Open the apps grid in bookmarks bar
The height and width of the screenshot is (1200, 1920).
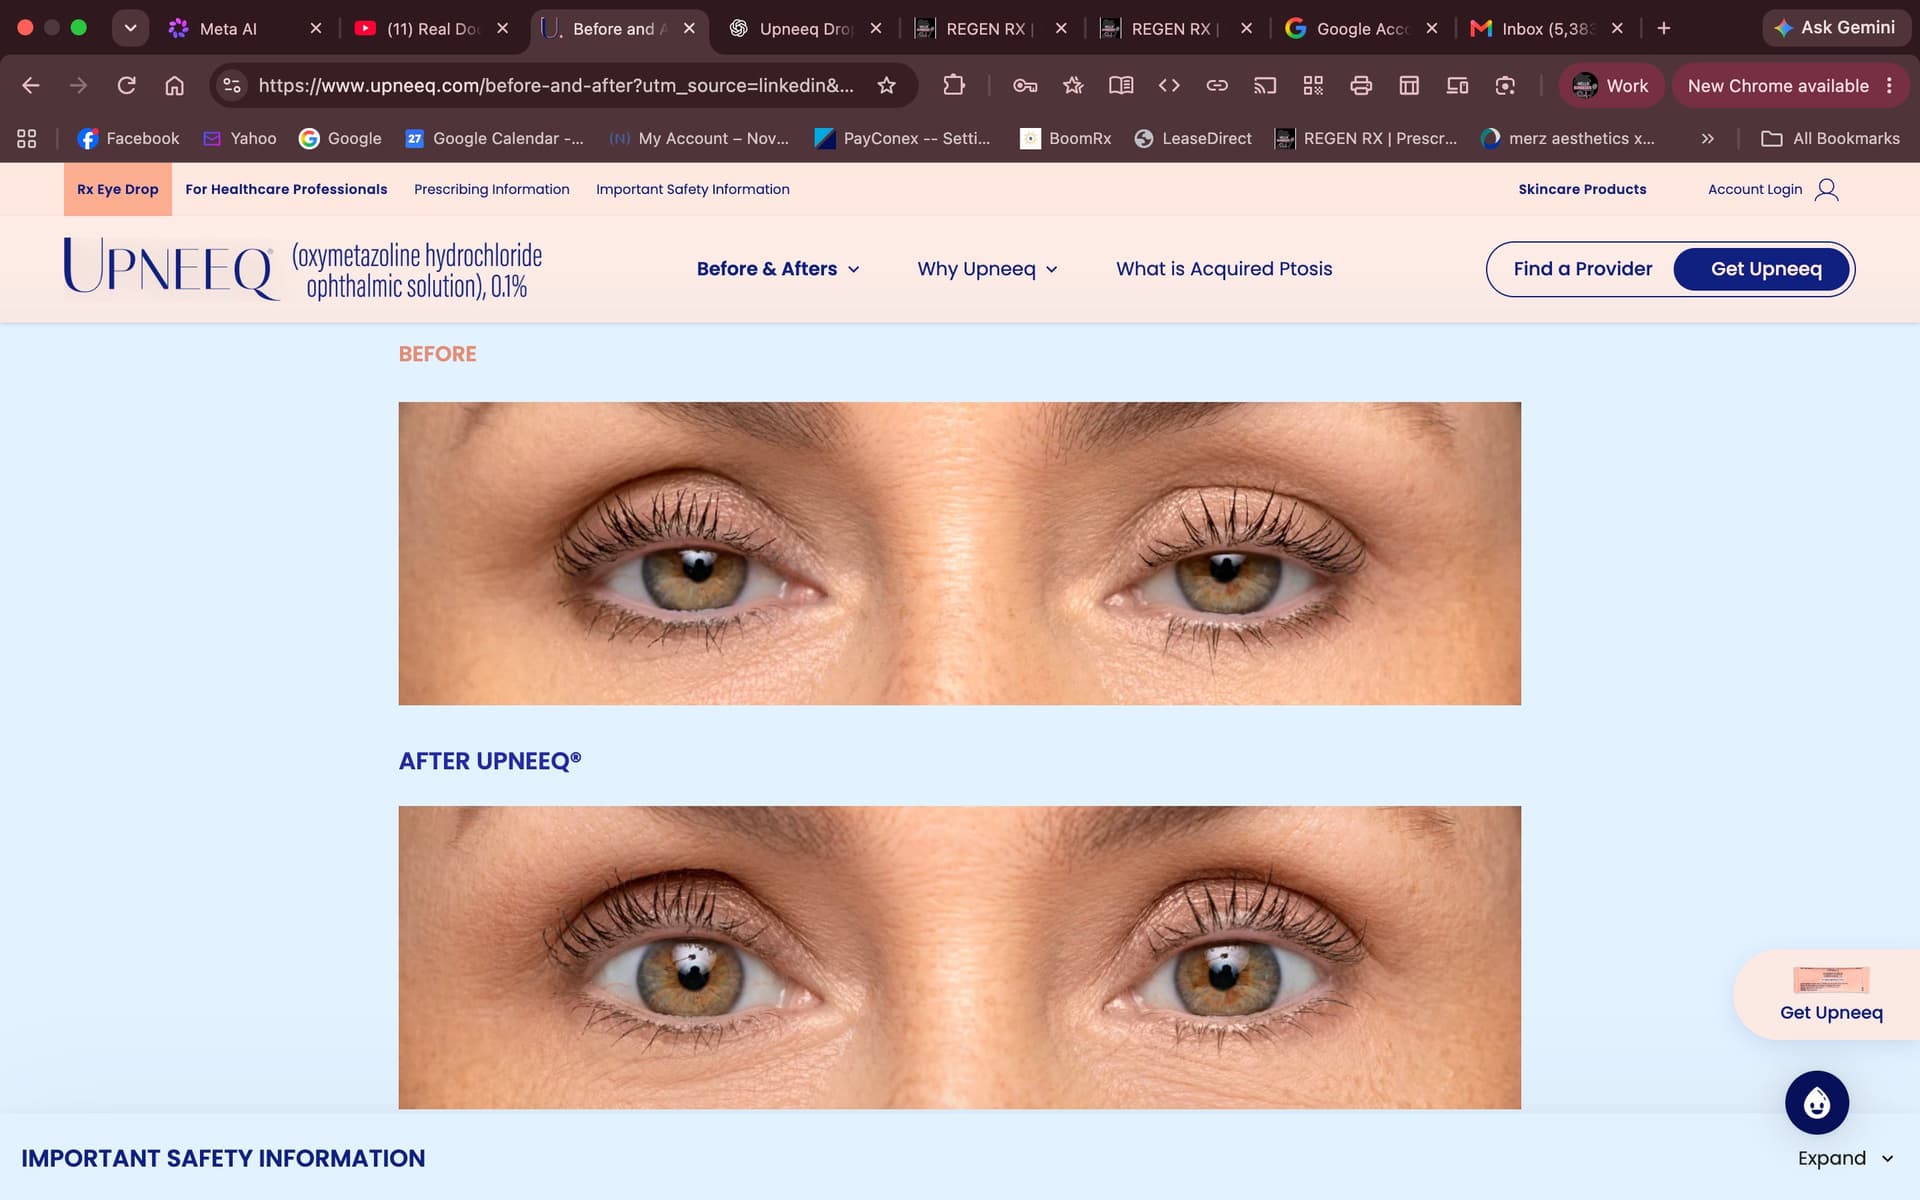(x=27, y=139)
